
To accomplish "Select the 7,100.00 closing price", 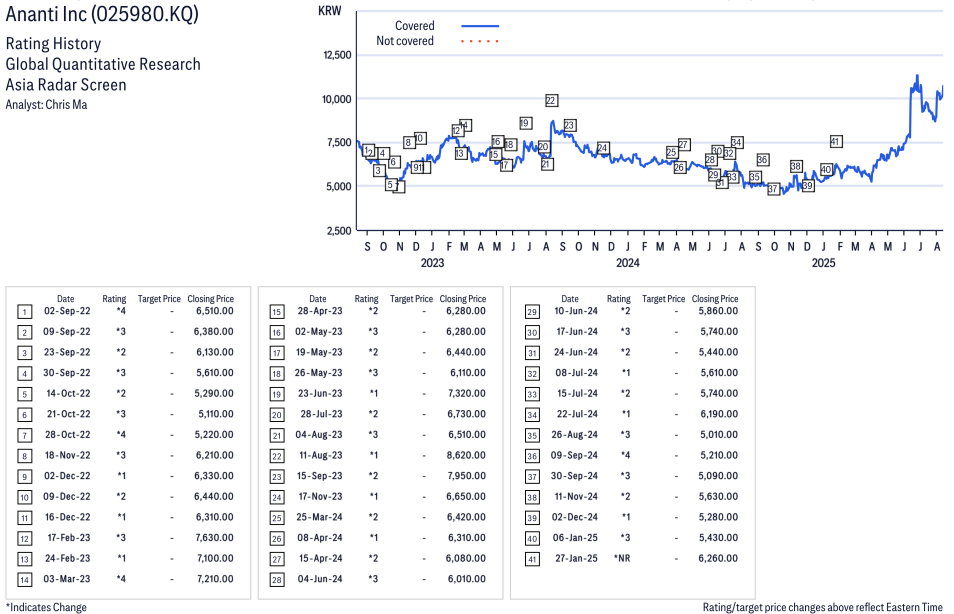I will [215, 558].
